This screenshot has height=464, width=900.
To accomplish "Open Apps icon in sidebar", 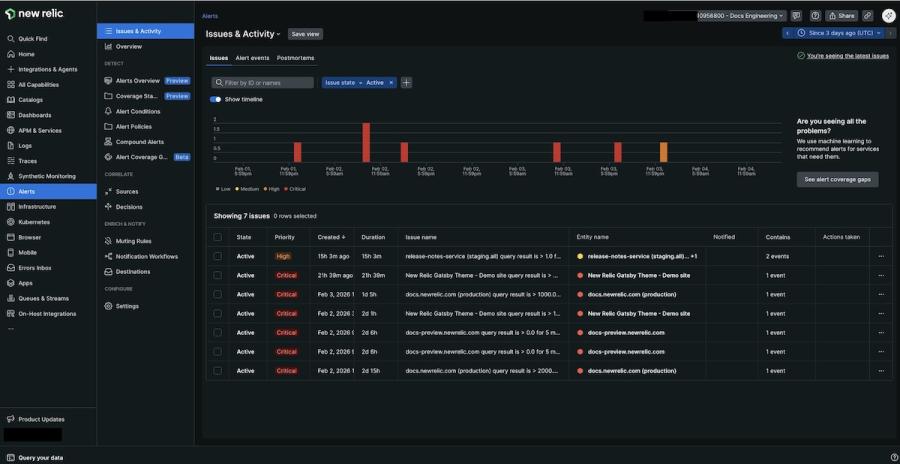I will tap(10, 283).
